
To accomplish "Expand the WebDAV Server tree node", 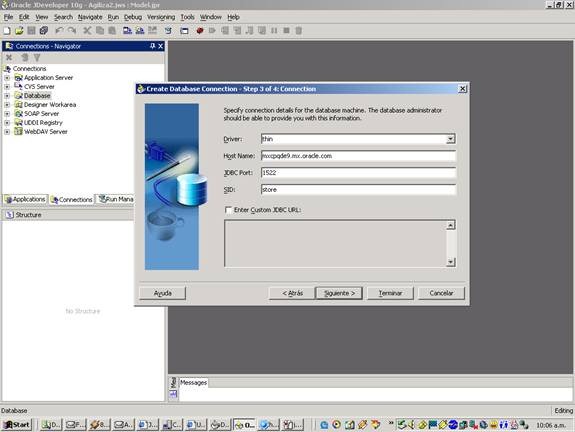I will pos(7,132).
